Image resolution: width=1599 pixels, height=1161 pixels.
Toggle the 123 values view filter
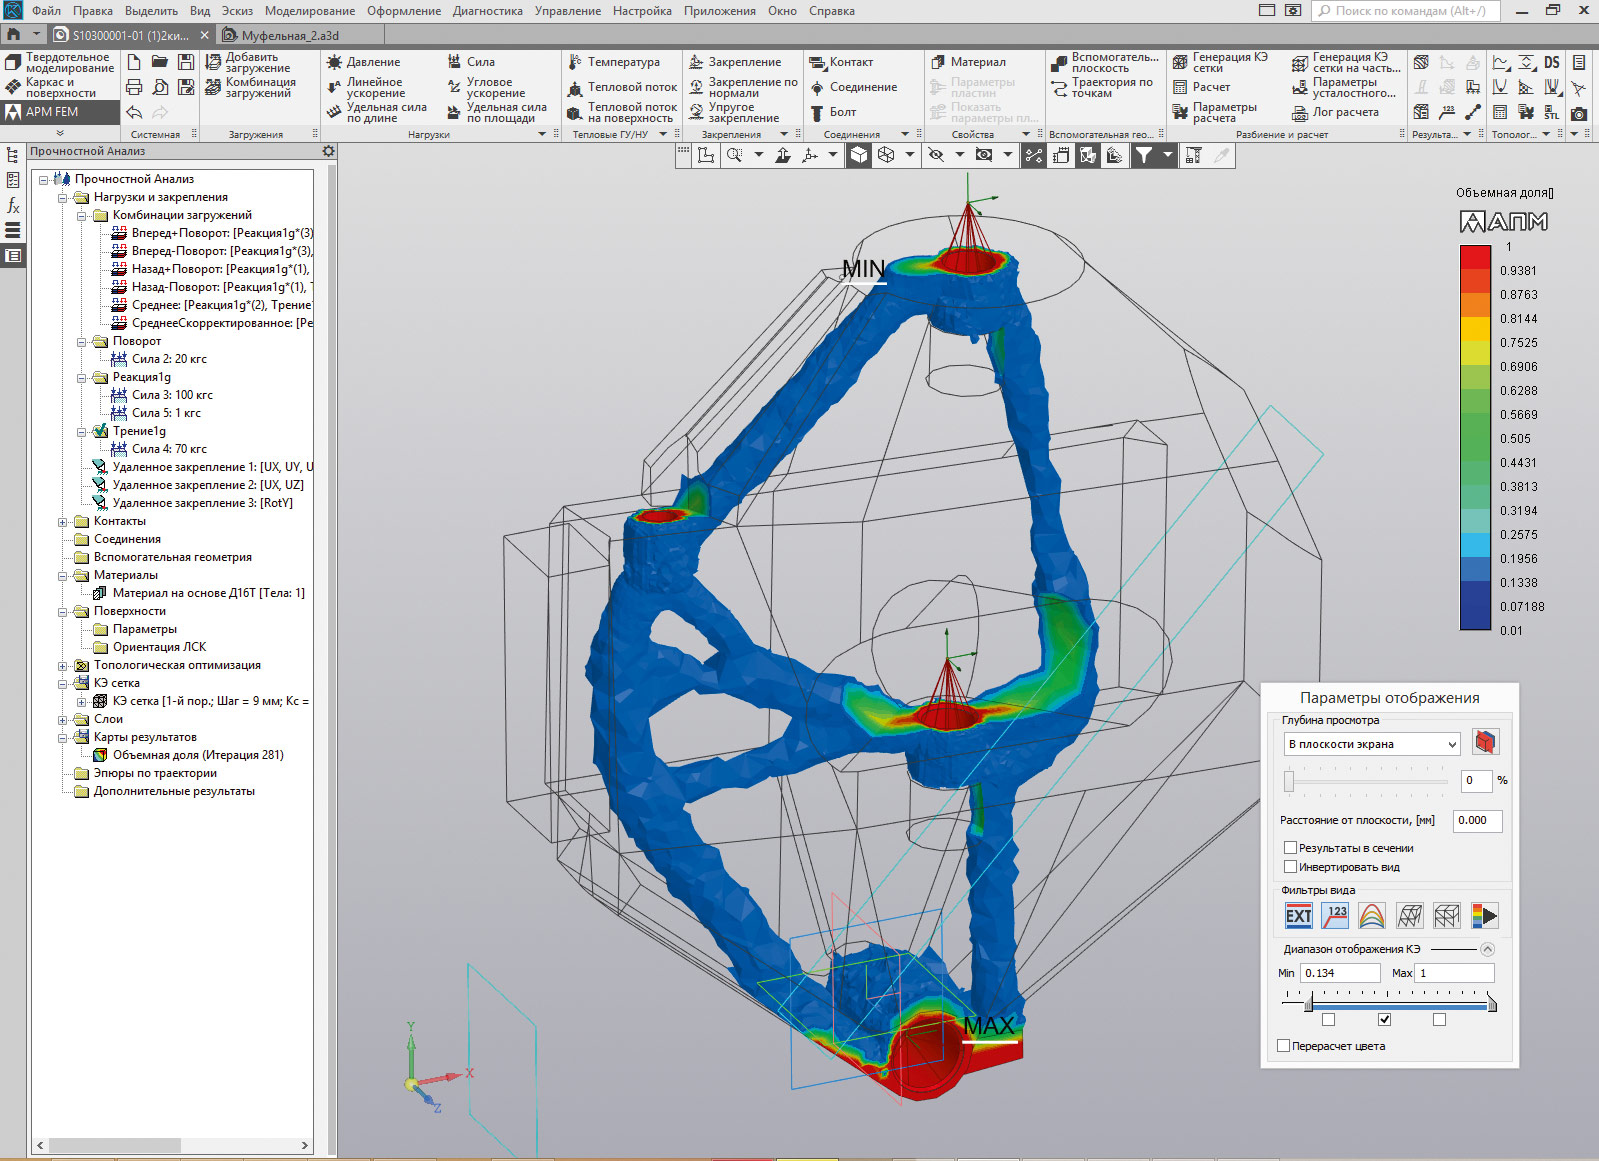tap(1335, 915)
